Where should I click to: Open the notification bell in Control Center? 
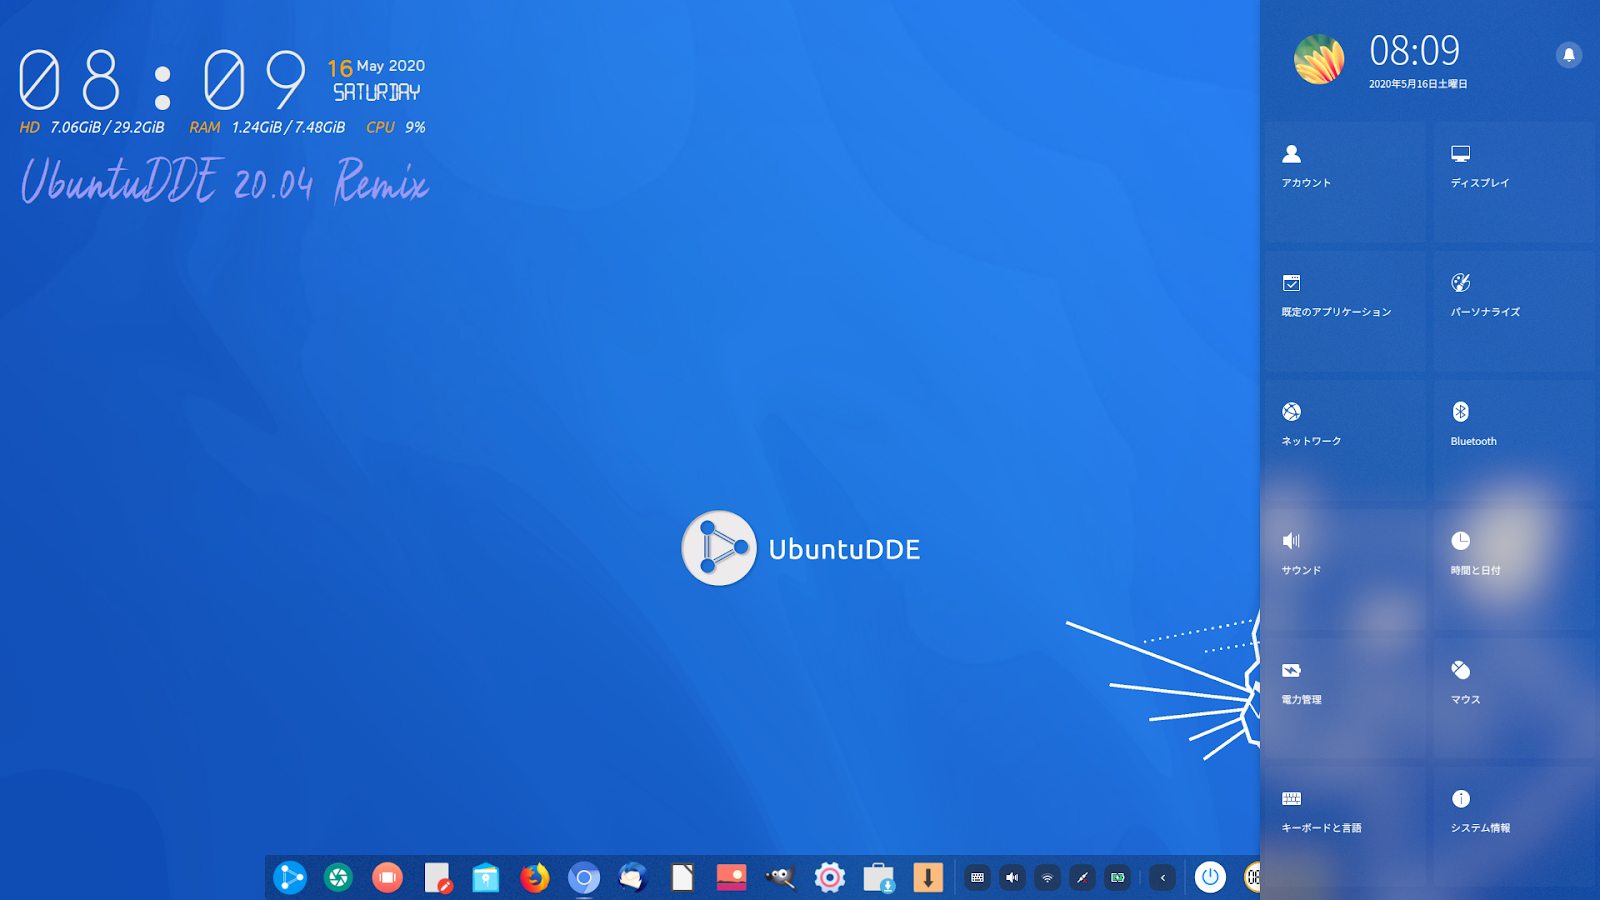(x=1568, y=55)
